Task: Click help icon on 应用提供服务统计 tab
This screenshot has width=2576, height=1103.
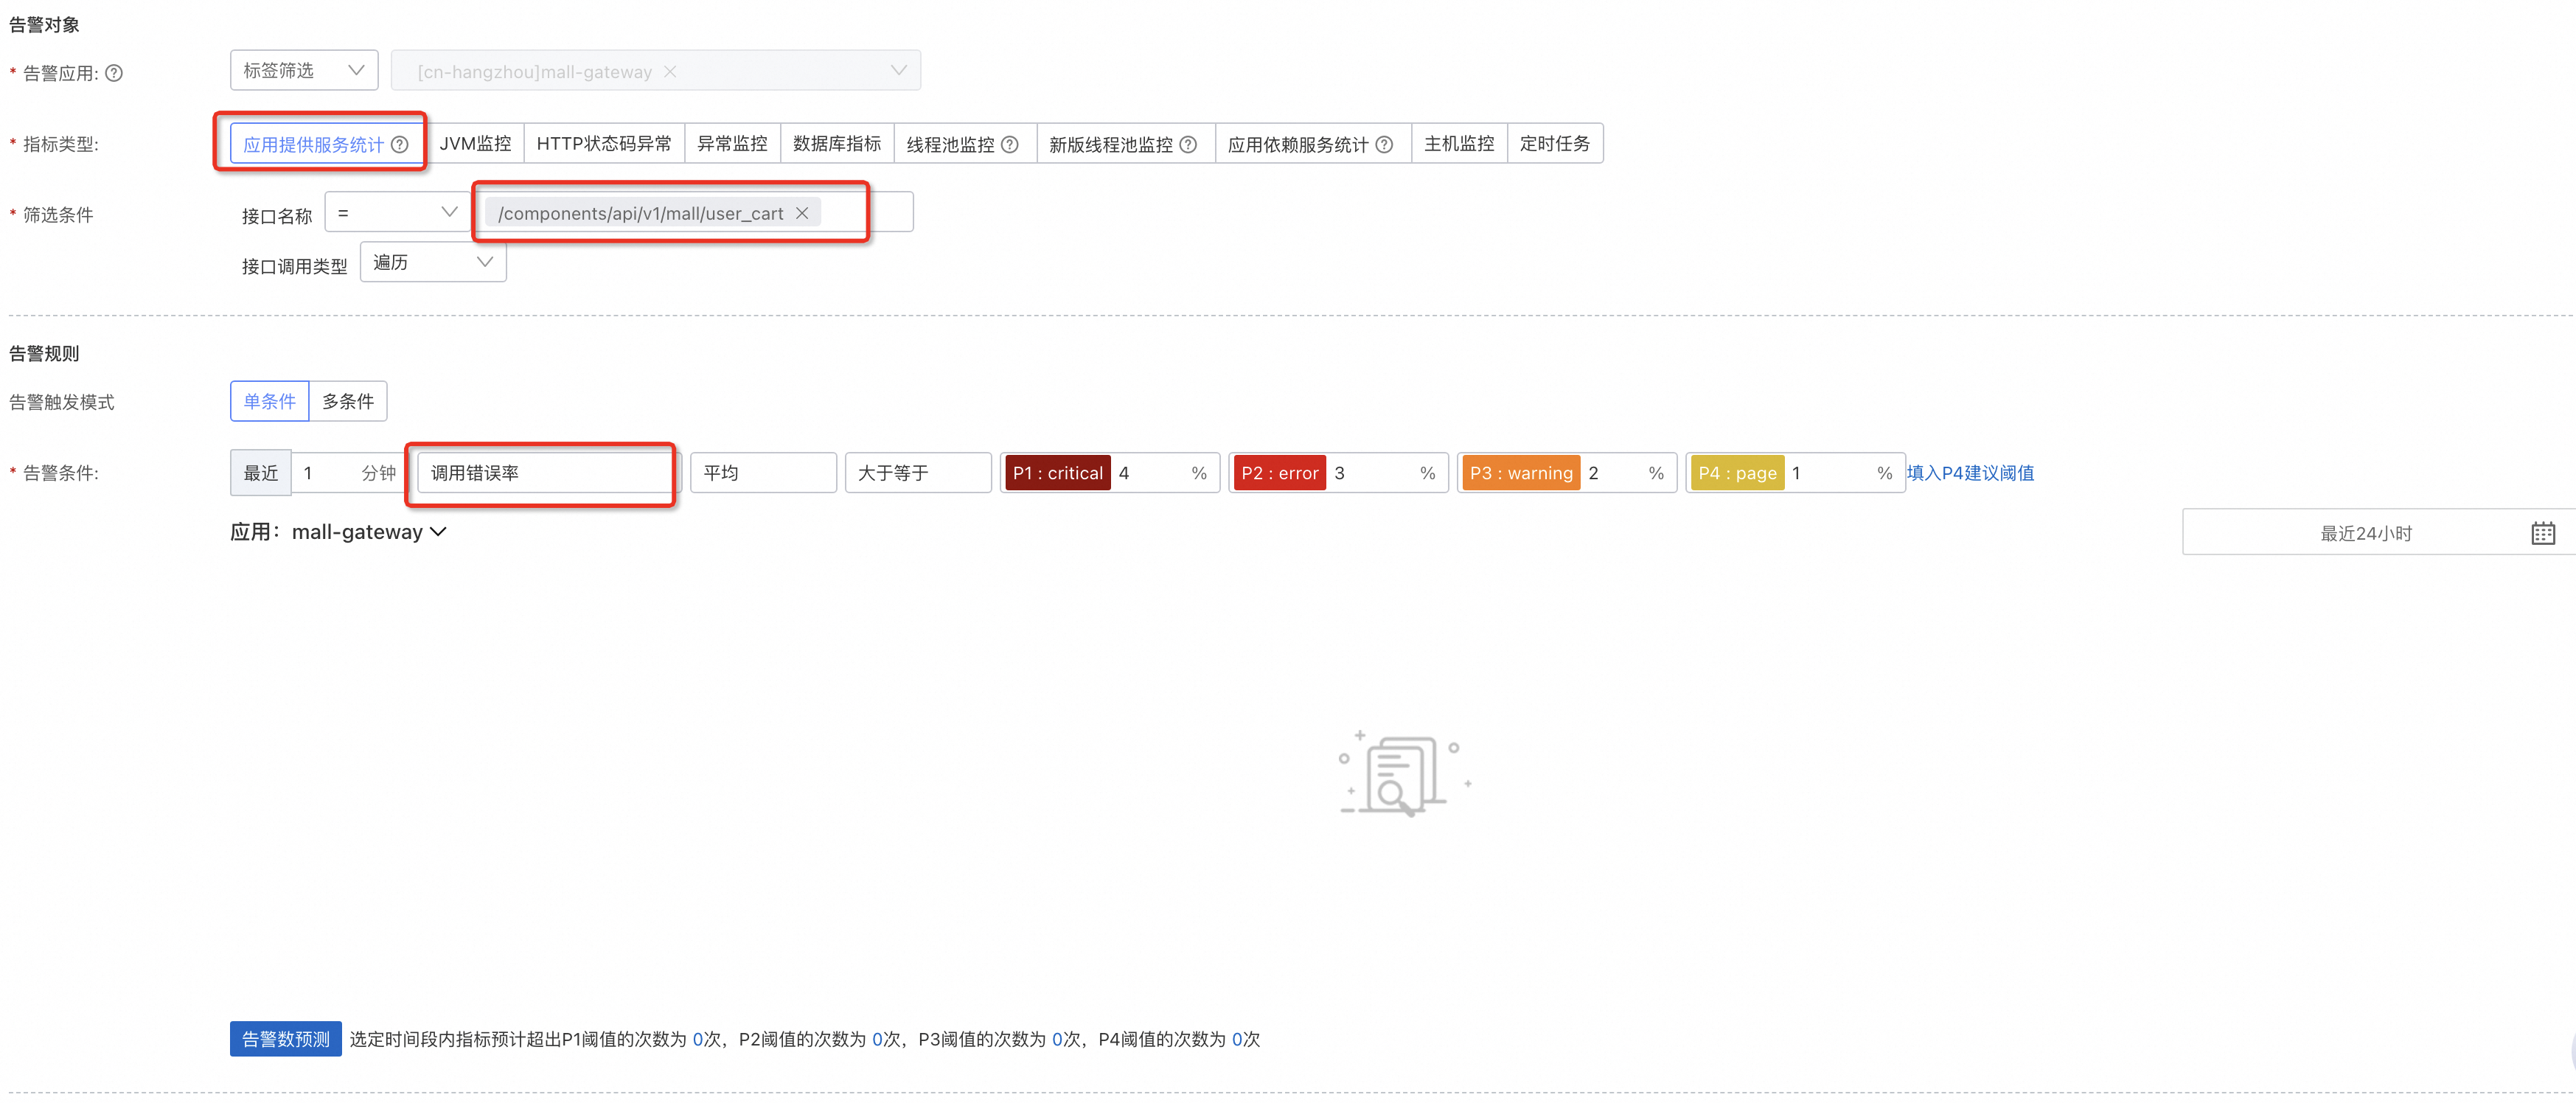Action: [400, 144]
